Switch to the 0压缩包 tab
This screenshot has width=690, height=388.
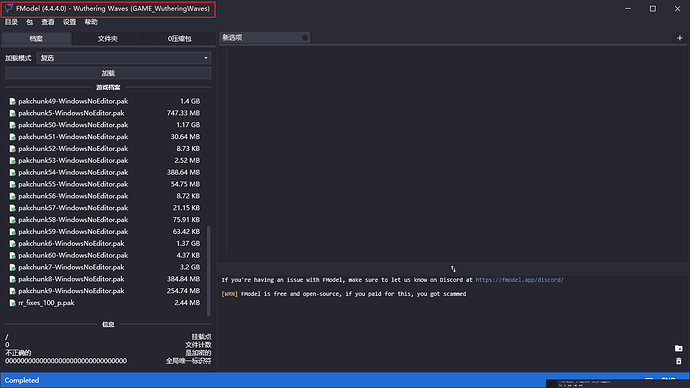pos(180,39)
